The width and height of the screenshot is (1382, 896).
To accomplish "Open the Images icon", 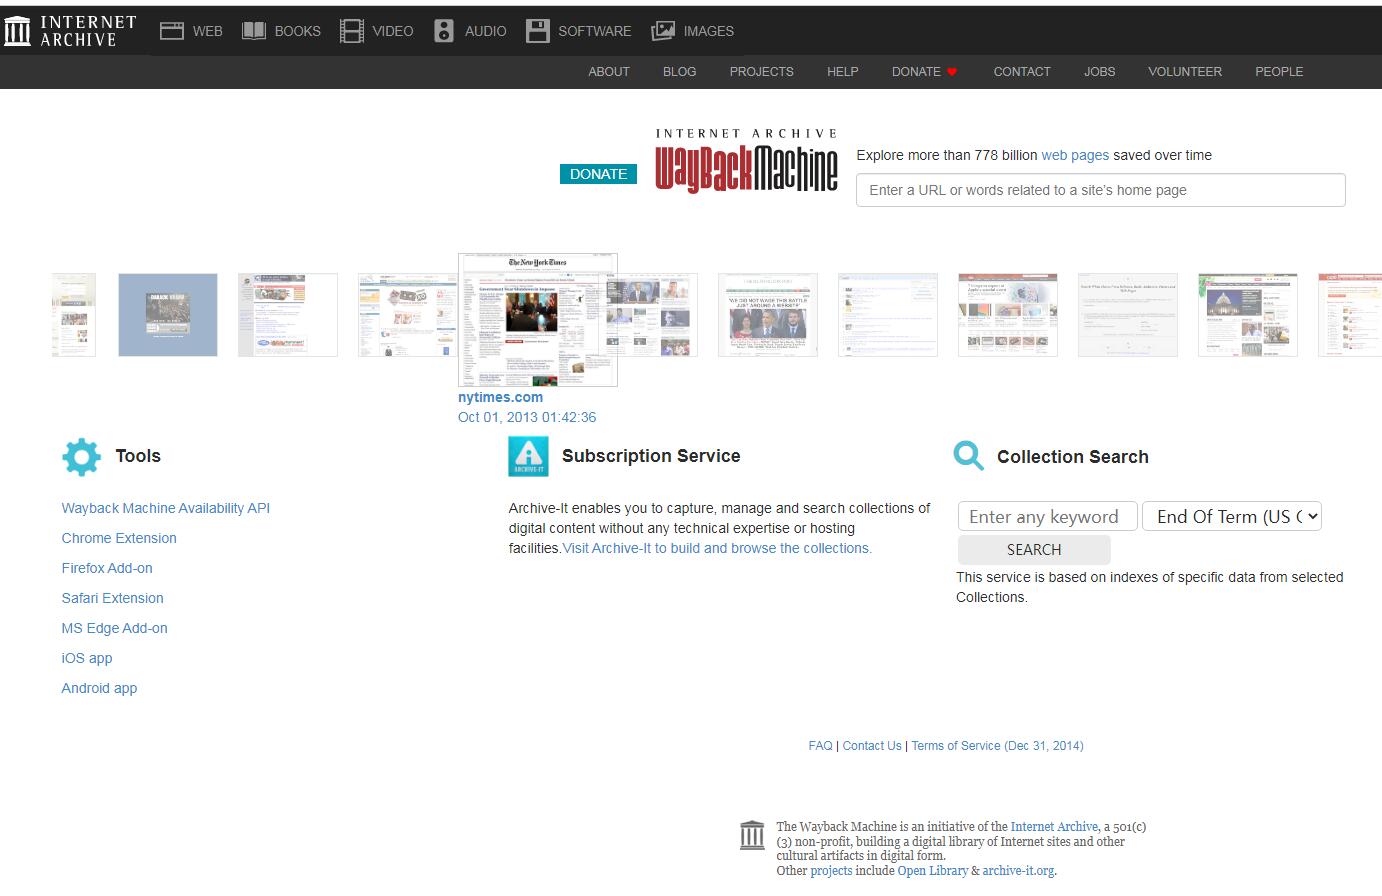I will [x=663, y=31].
